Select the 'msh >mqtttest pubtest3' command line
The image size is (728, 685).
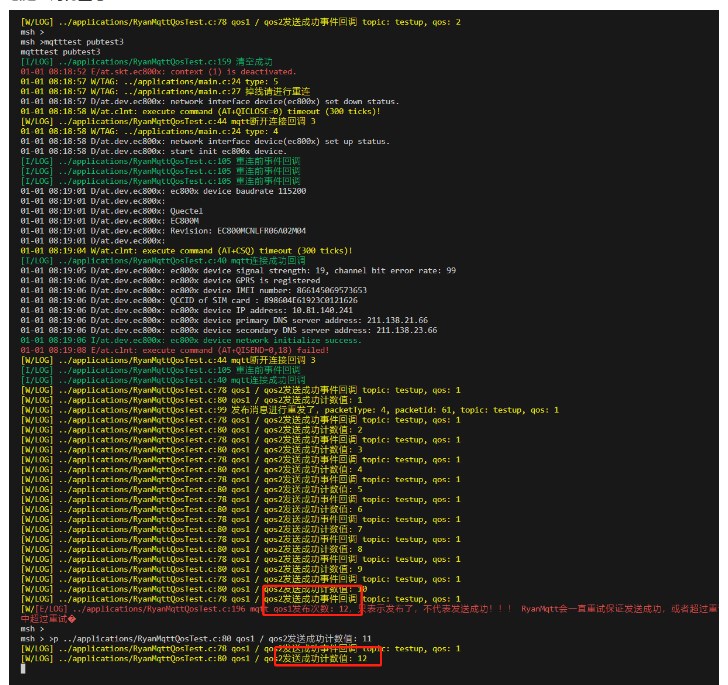click(72, 42)
